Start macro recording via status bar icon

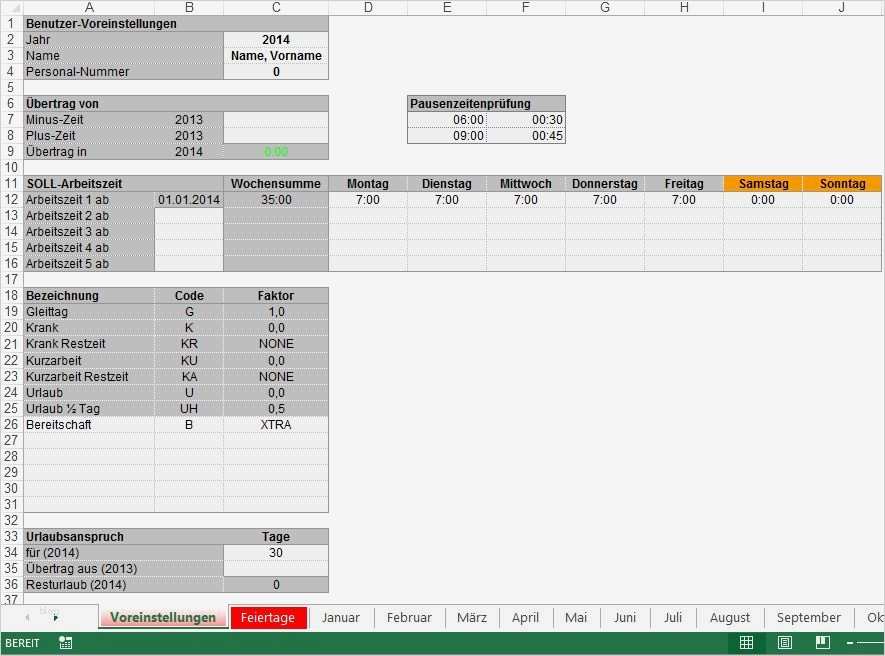(x=65, y=645)
